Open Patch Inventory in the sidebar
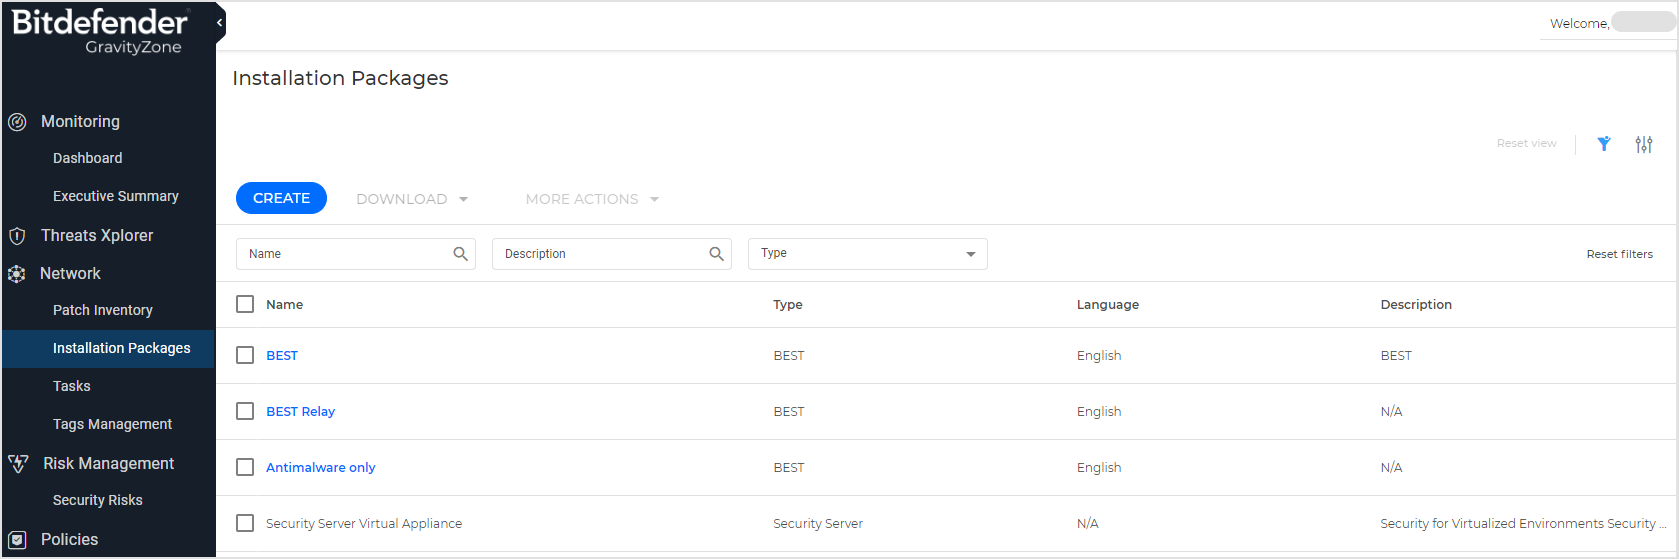Image resolution: width=1679 pixels, height=559 pixels. point(103,310)
